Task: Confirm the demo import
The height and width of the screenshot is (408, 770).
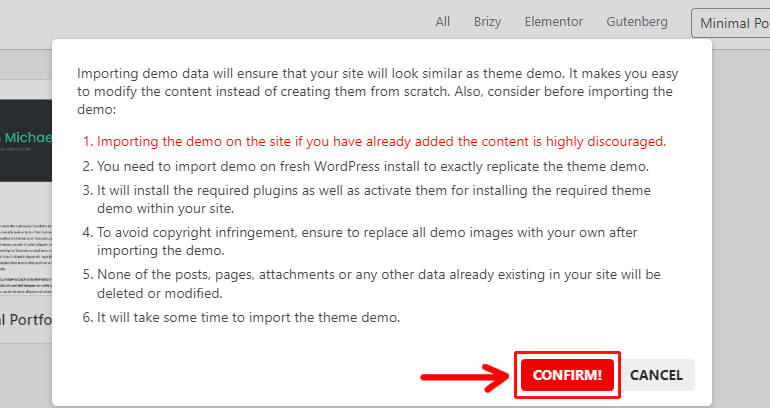Action: [x=567, y=375]
